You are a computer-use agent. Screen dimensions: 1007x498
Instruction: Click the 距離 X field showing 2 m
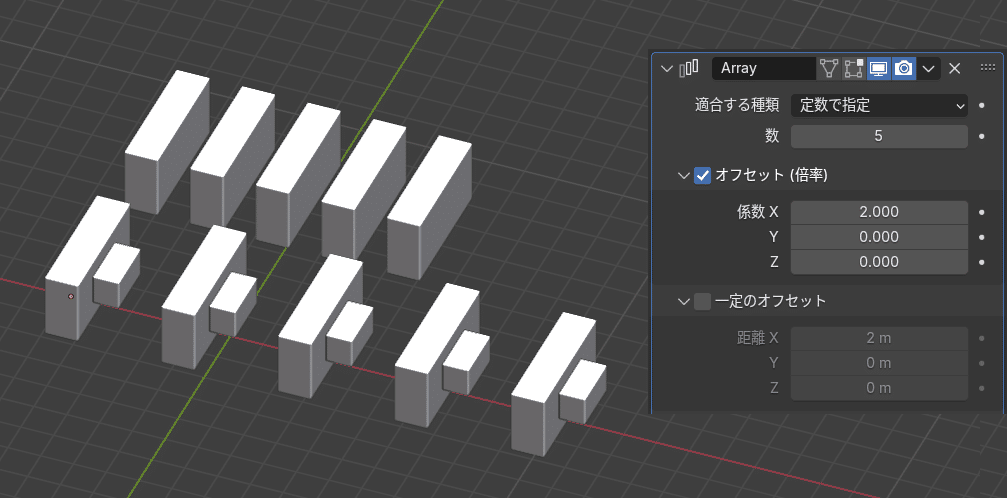[x=879, y=338]
